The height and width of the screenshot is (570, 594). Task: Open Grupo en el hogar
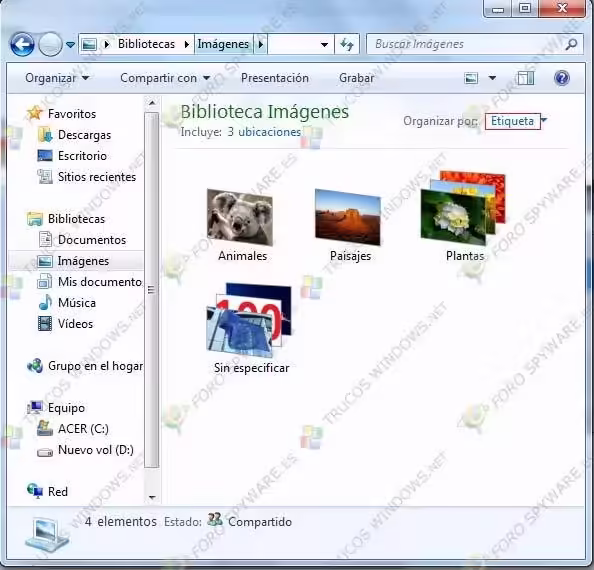click(x=85, y=366)
